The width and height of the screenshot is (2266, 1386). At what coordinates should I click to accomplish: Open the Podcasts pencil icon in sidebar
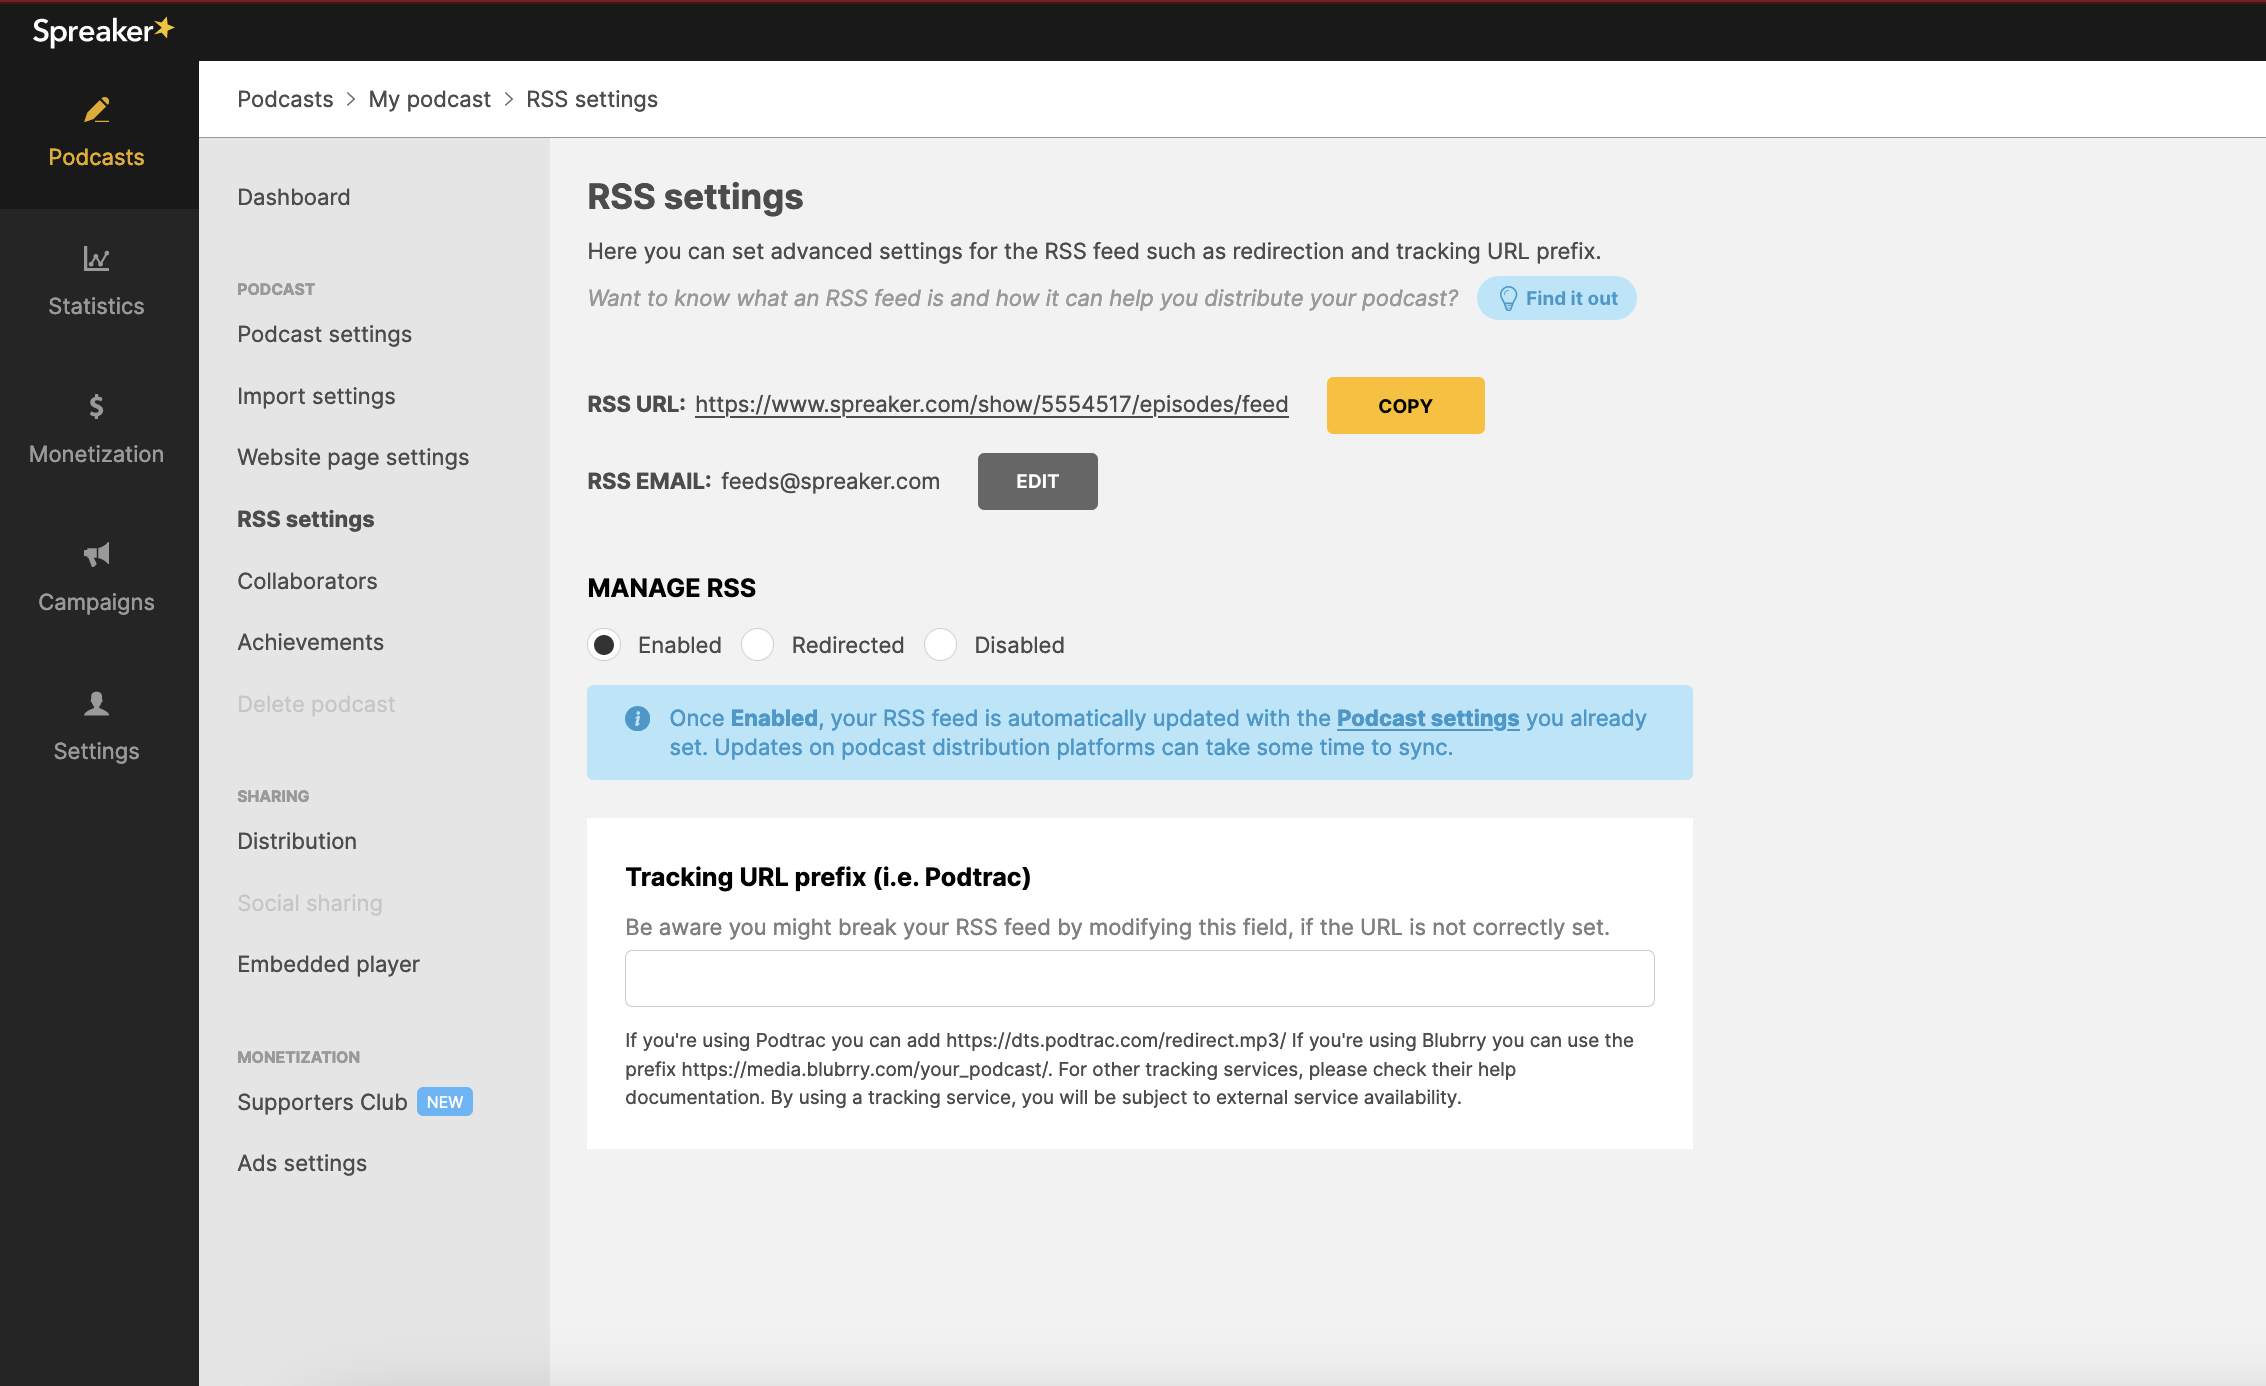(x=96, y=110)
